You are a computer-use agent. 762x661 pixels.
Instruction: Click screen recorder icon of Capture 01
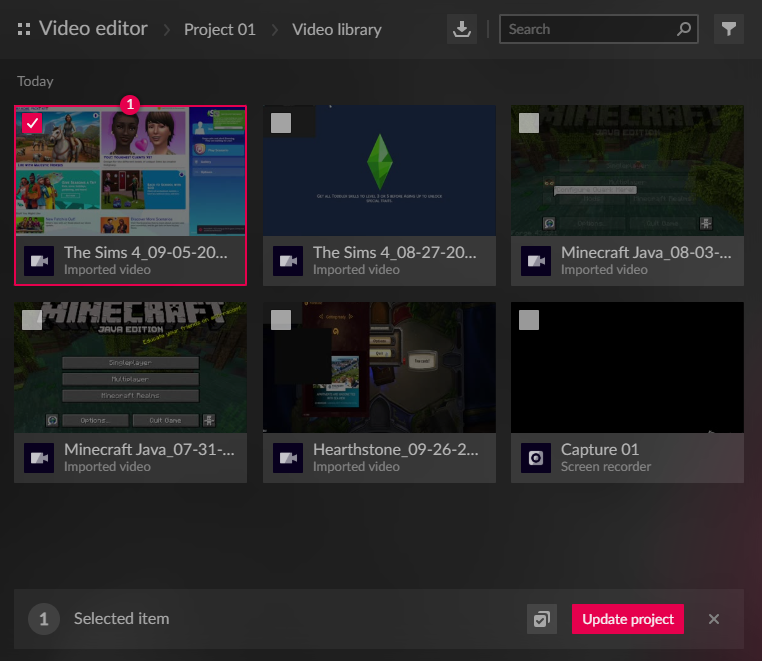click(536, 458)
